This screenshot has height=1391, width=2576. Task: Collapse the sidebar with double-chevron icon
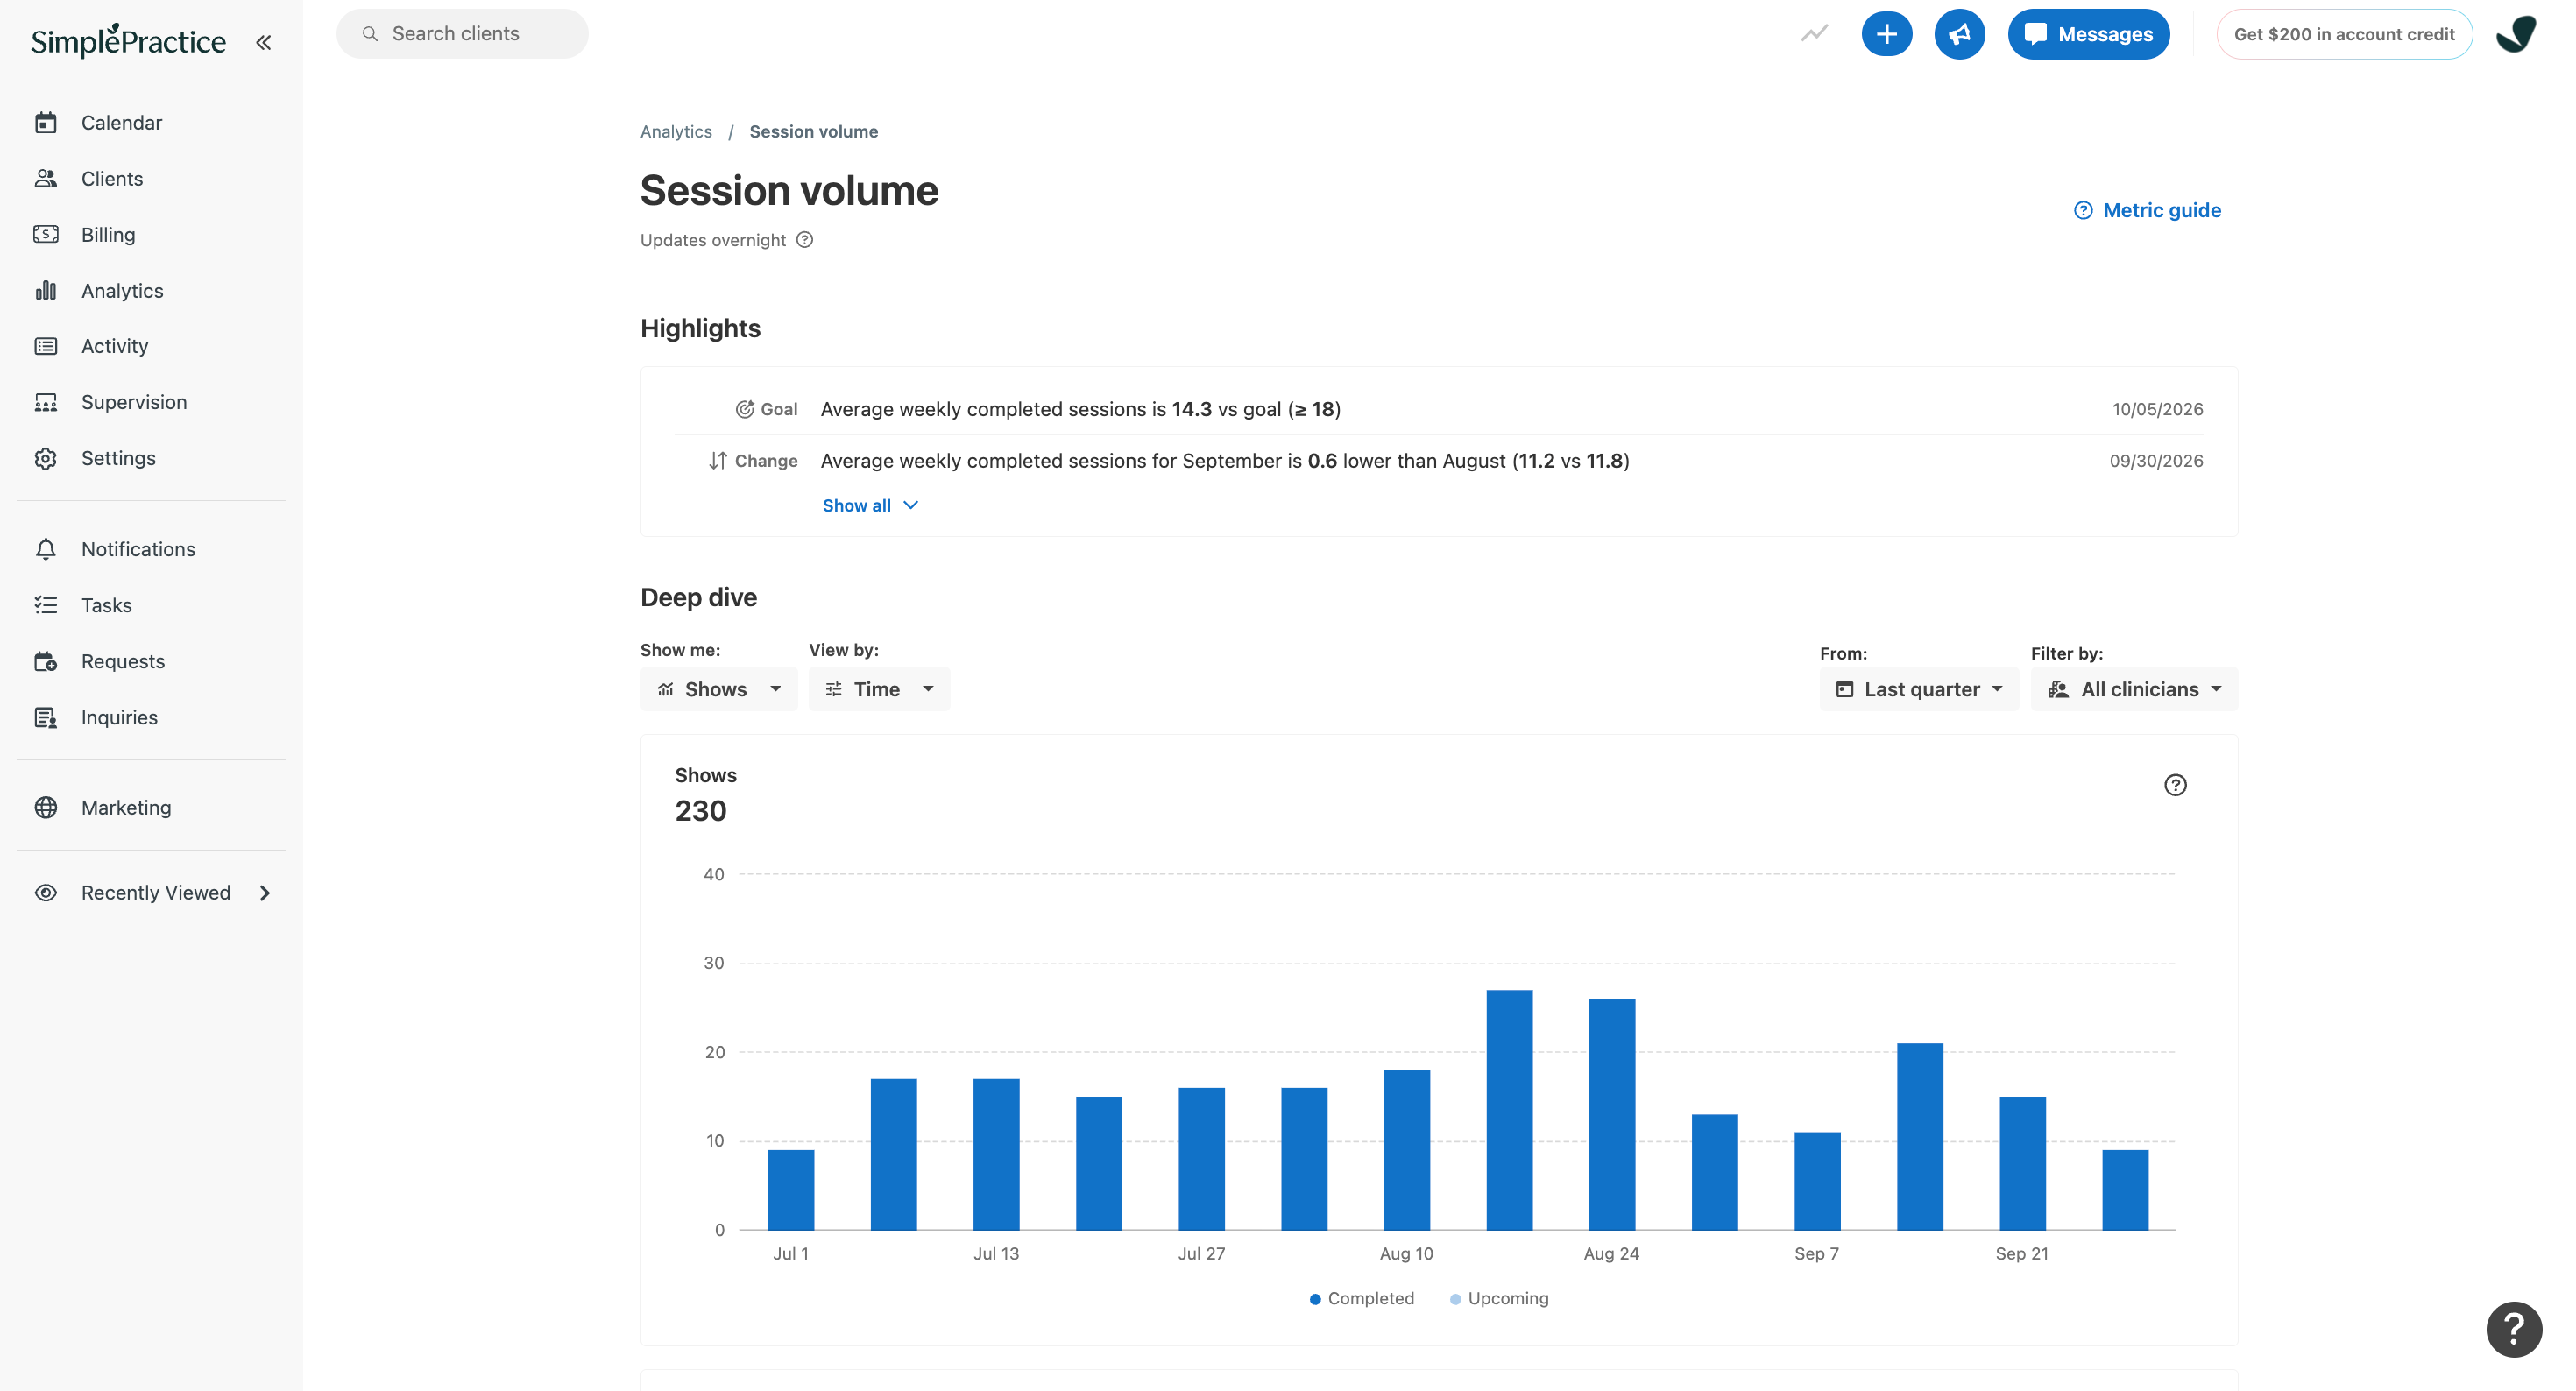pyautogui.click(x=263, y=42)
